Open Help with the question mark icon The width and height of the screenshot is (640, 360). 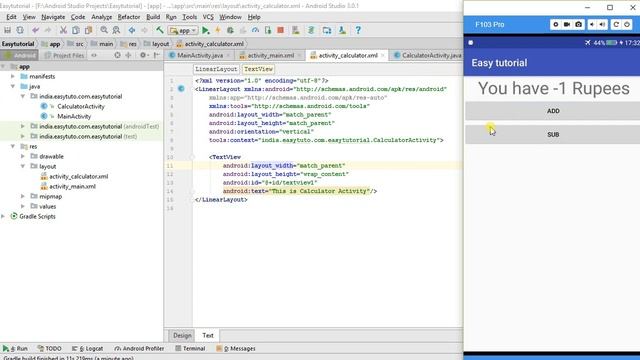[358, 30]
